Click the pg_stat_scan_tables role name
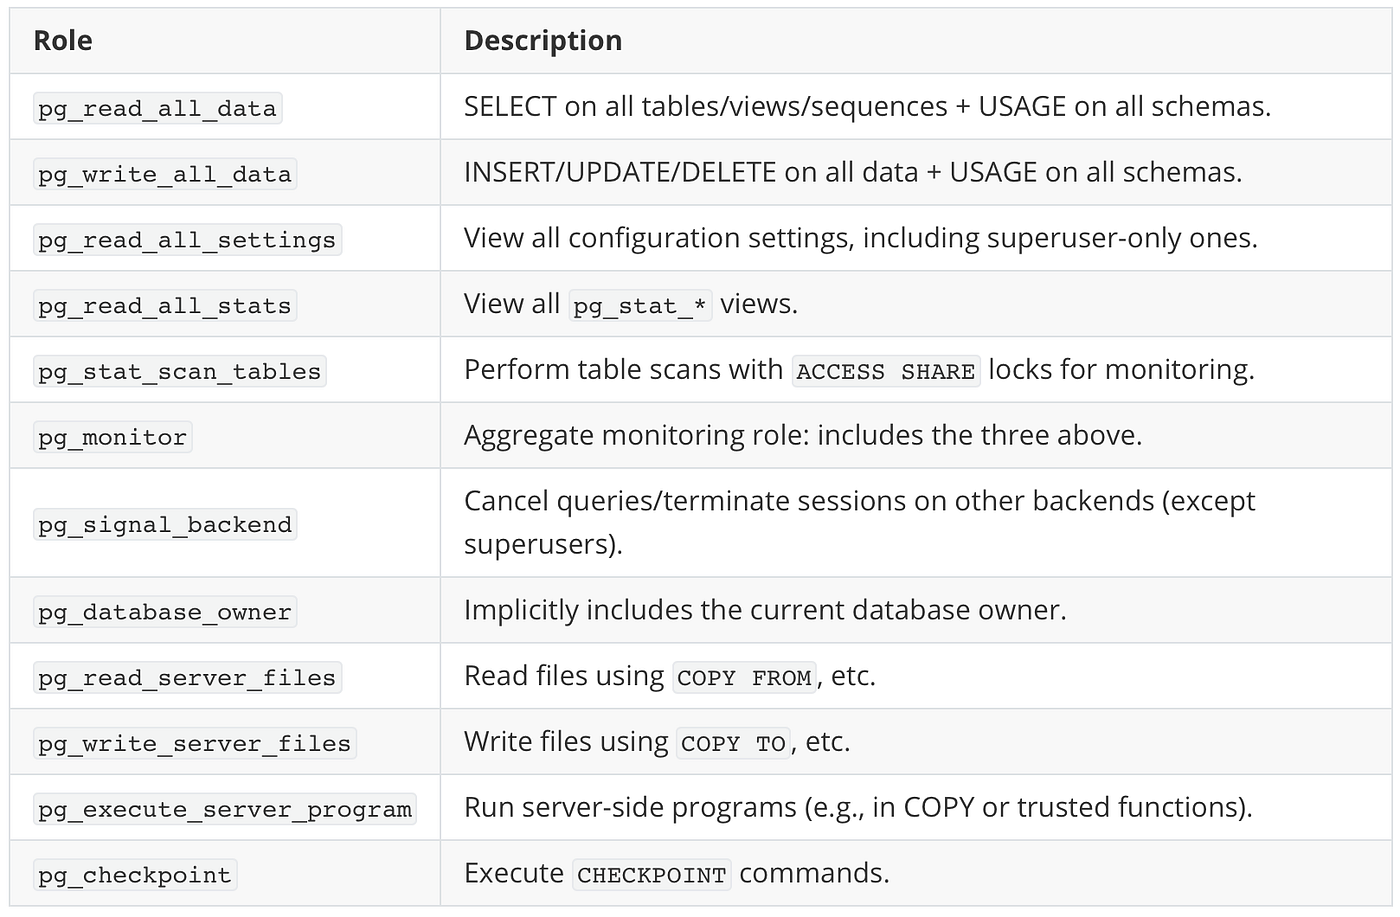This screenshot has width=1400, height=917. (x=180, y=372)
